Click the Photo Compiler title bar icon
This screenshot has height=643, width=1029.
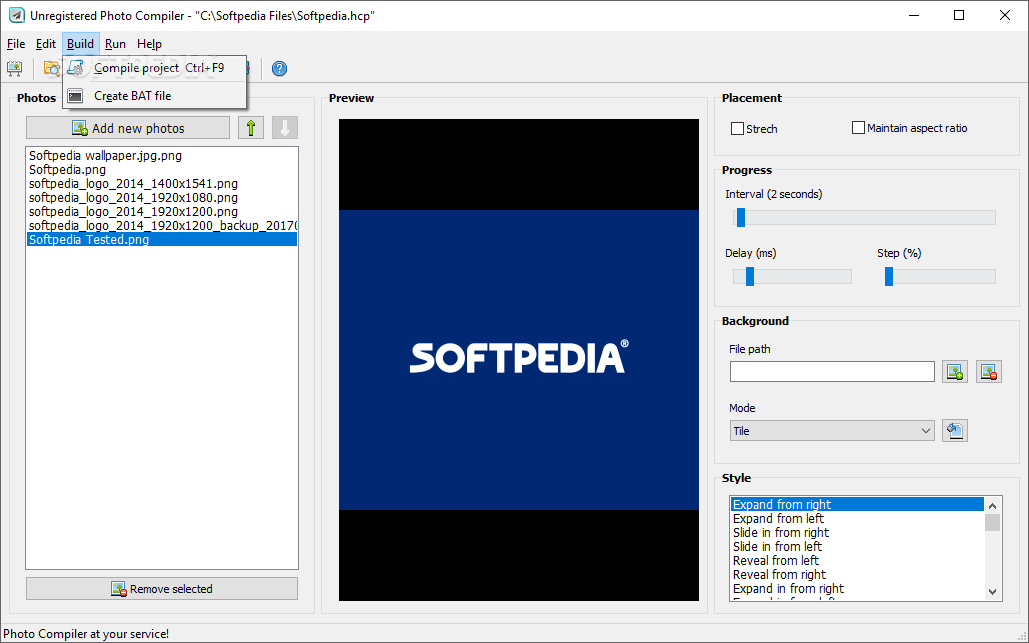(x=16, y=15)
